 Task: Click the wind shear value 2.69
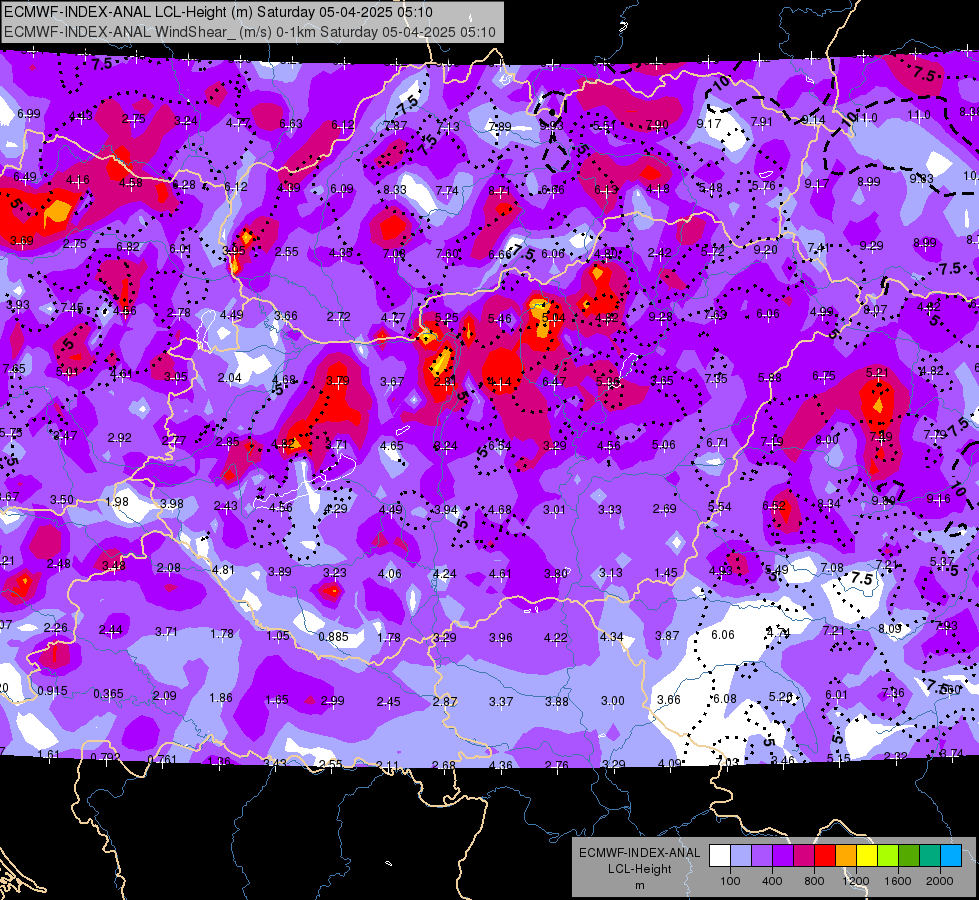tap(664, 508)
